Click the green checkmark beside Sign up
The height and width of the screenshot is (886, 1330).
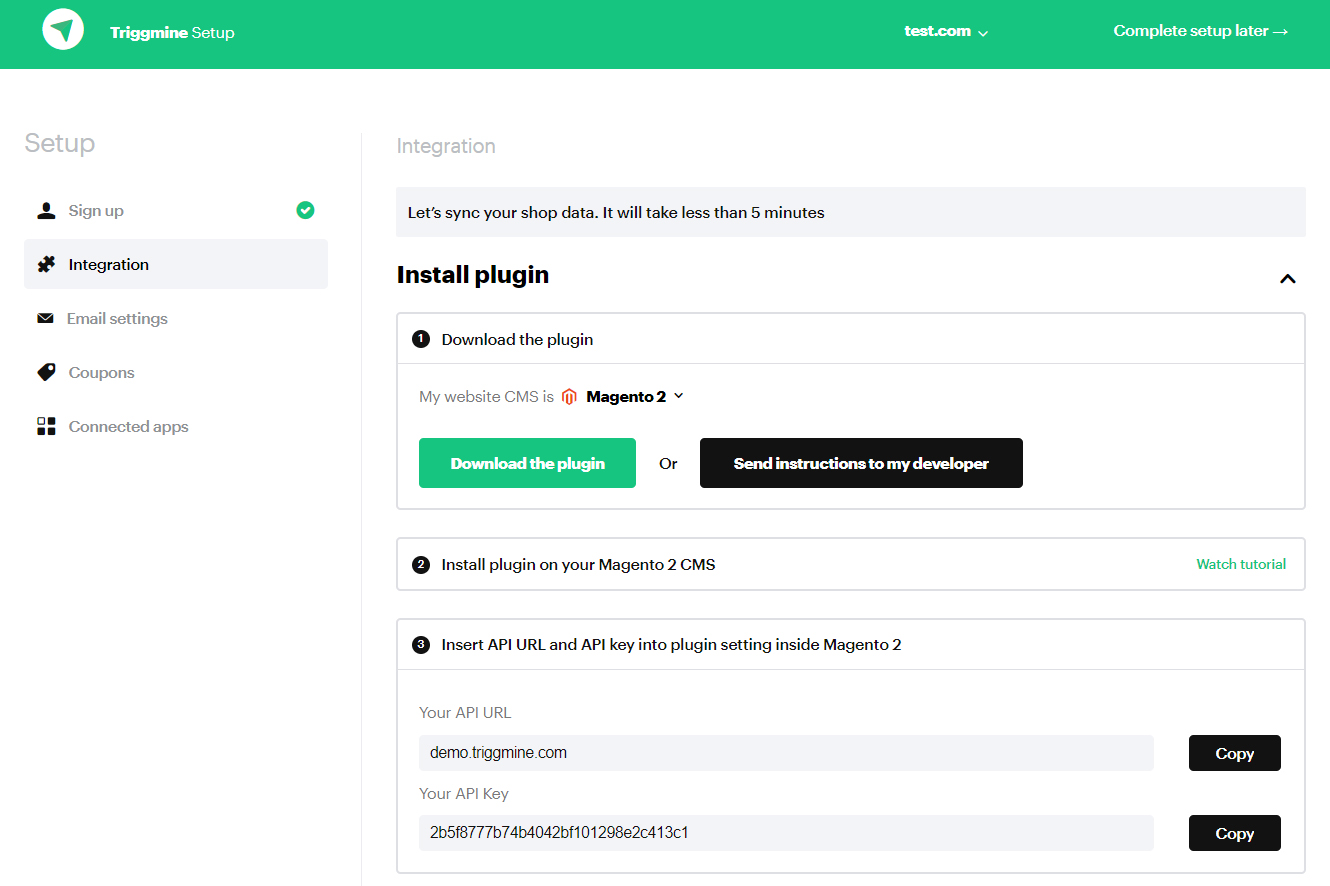coord(306,210)
